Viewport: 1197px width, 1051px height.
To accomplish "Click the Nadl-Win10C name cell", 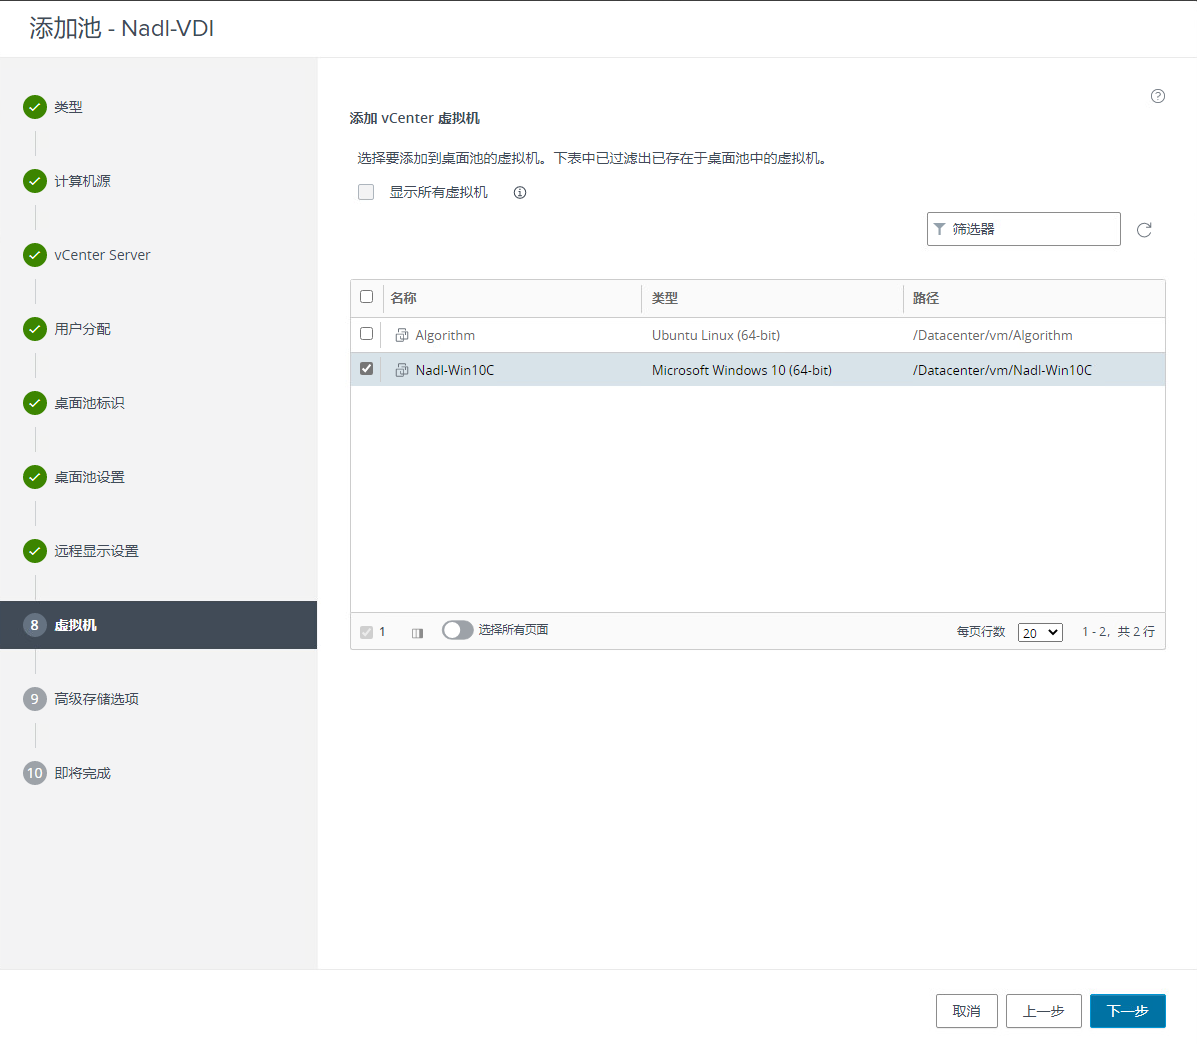I will click(x=455, y=370).
